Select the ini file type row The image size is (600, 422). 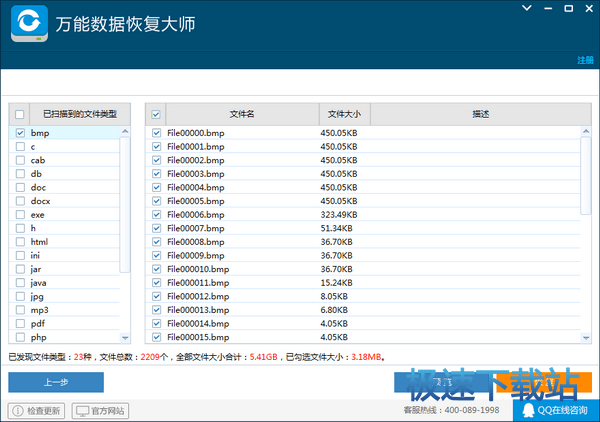coord(65,255)
